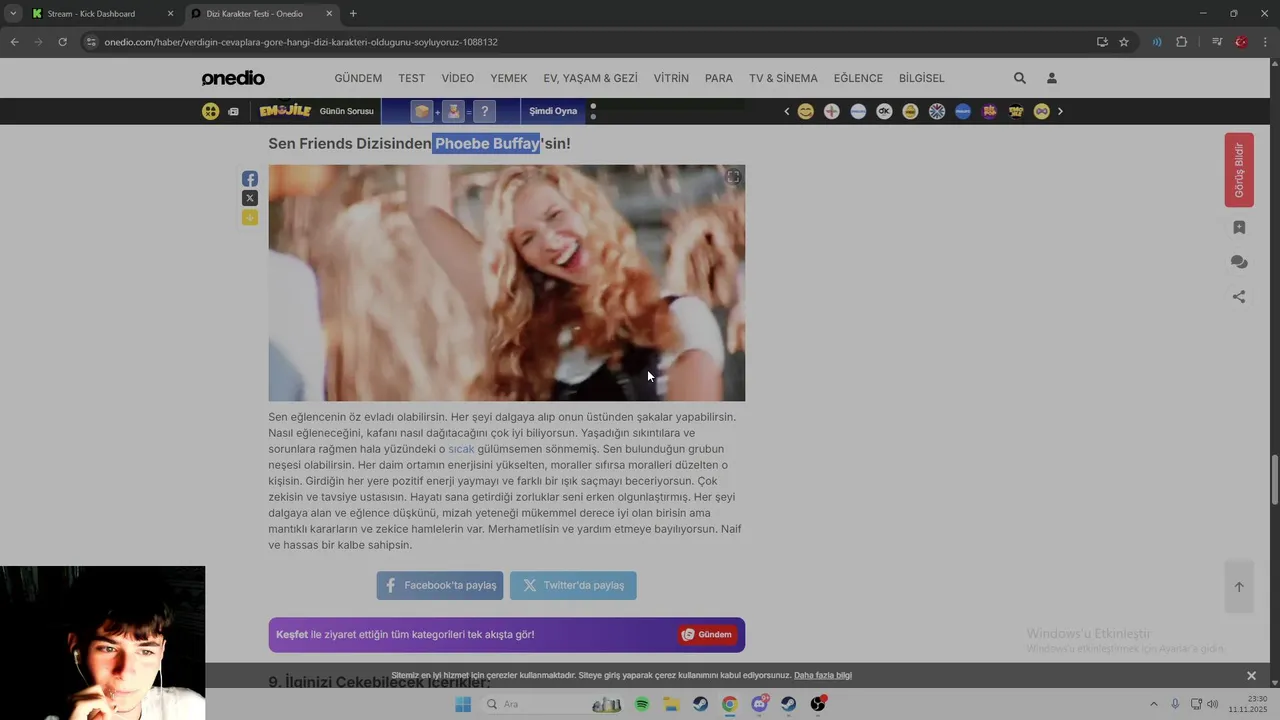
Task: Open the site search magnifier
Action: click(x=1020, y=78)
